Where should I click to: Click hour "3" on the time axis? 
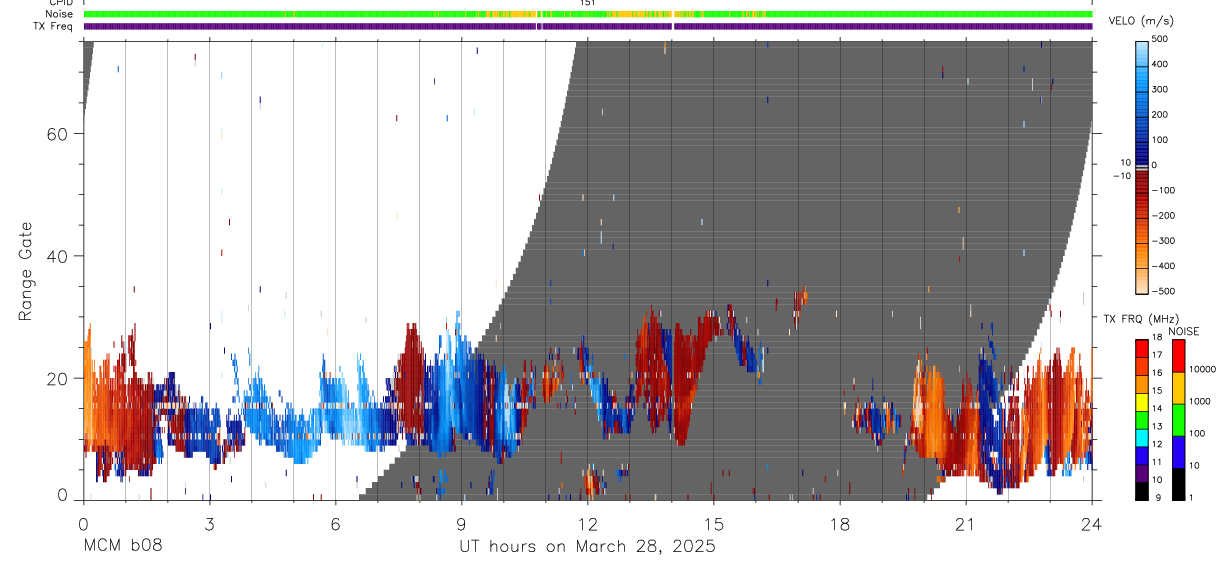(x=209, y=523)
